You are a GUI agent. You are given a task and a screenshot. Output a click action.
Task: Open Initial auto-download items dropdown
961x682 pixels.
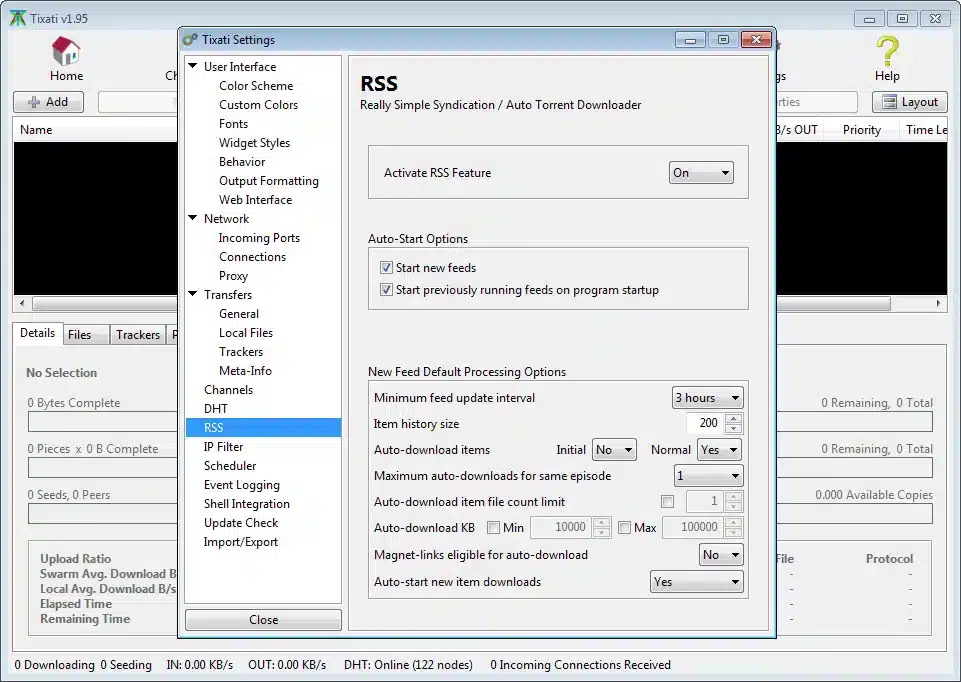click(x=614, y=450)
